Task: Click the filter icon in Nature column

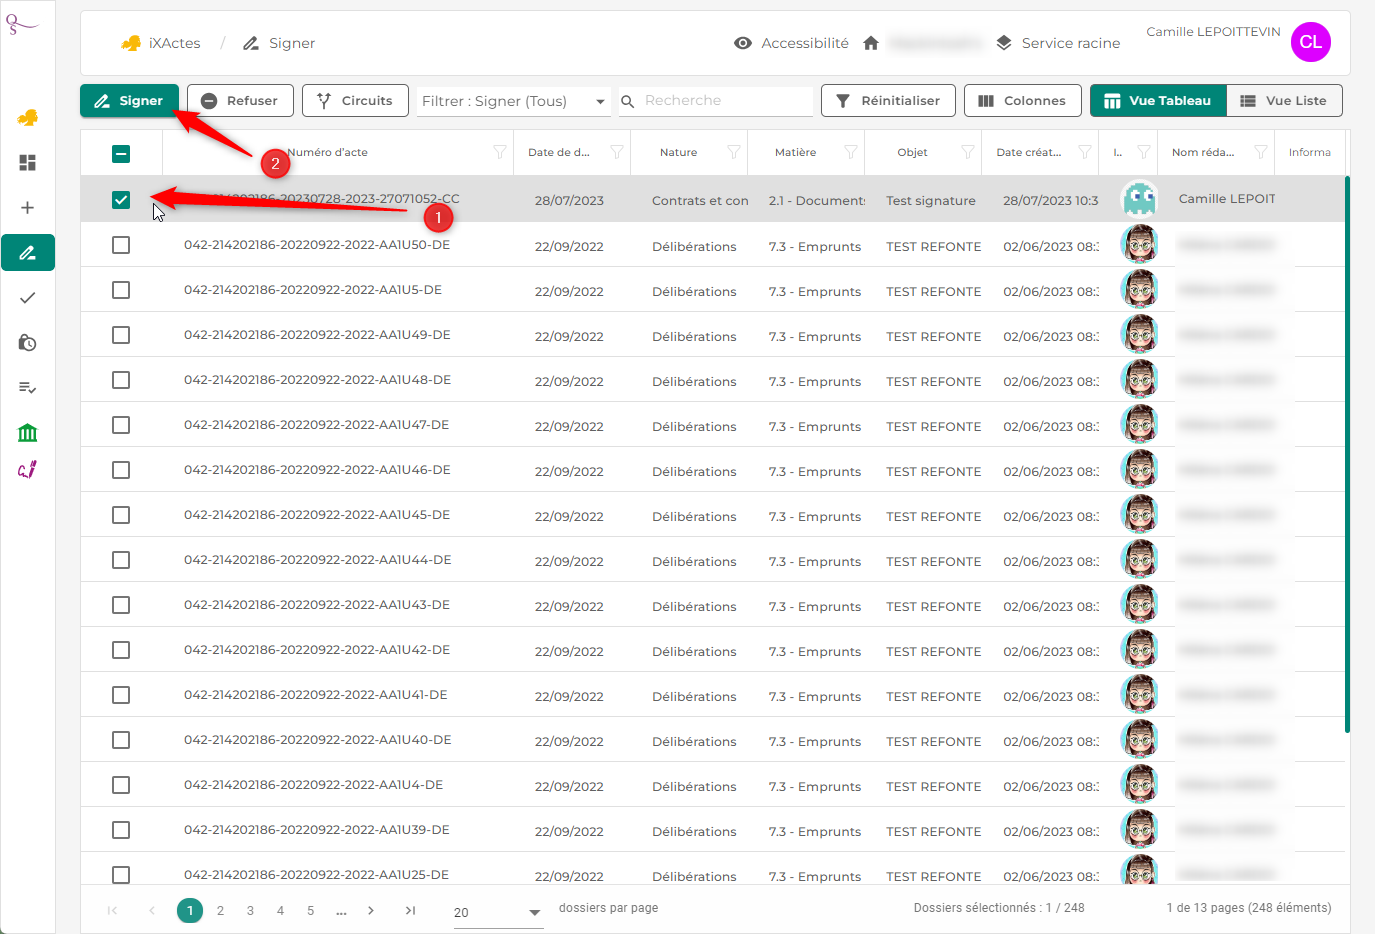Action: coord(733,153)
